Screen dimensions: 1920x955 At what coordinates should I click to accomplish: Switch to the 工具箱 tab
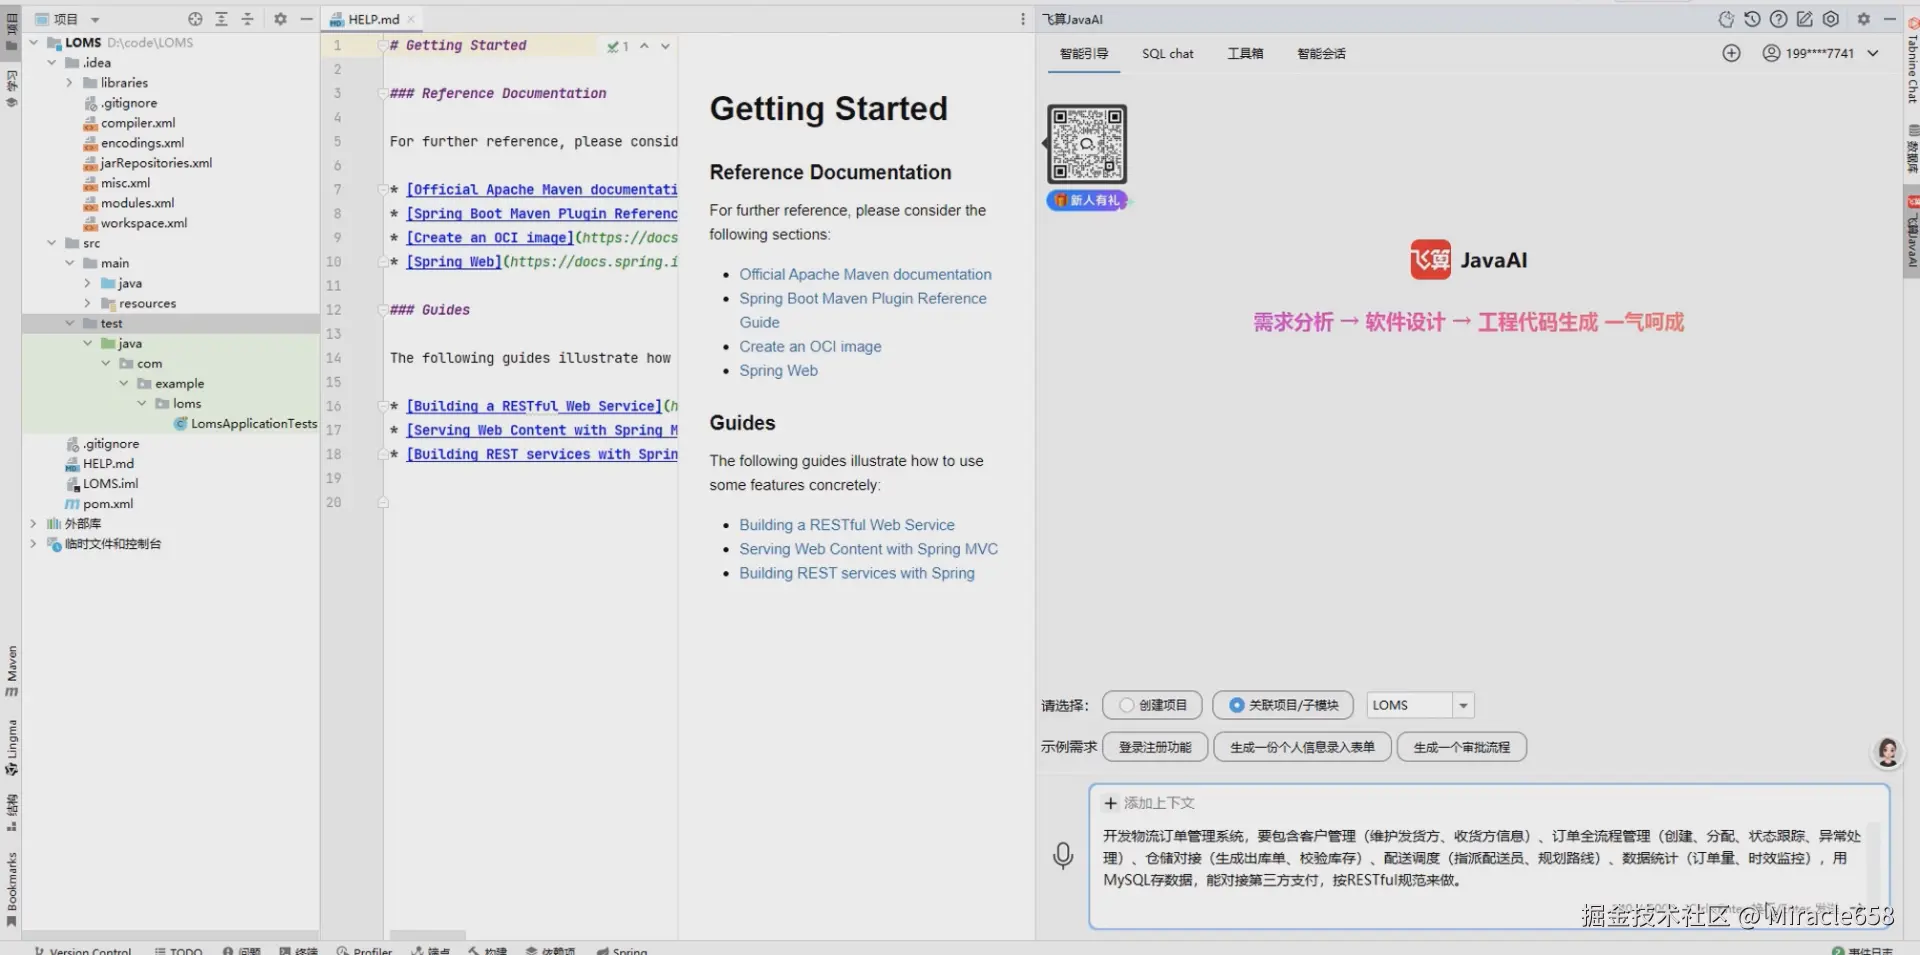[1245, 53]
